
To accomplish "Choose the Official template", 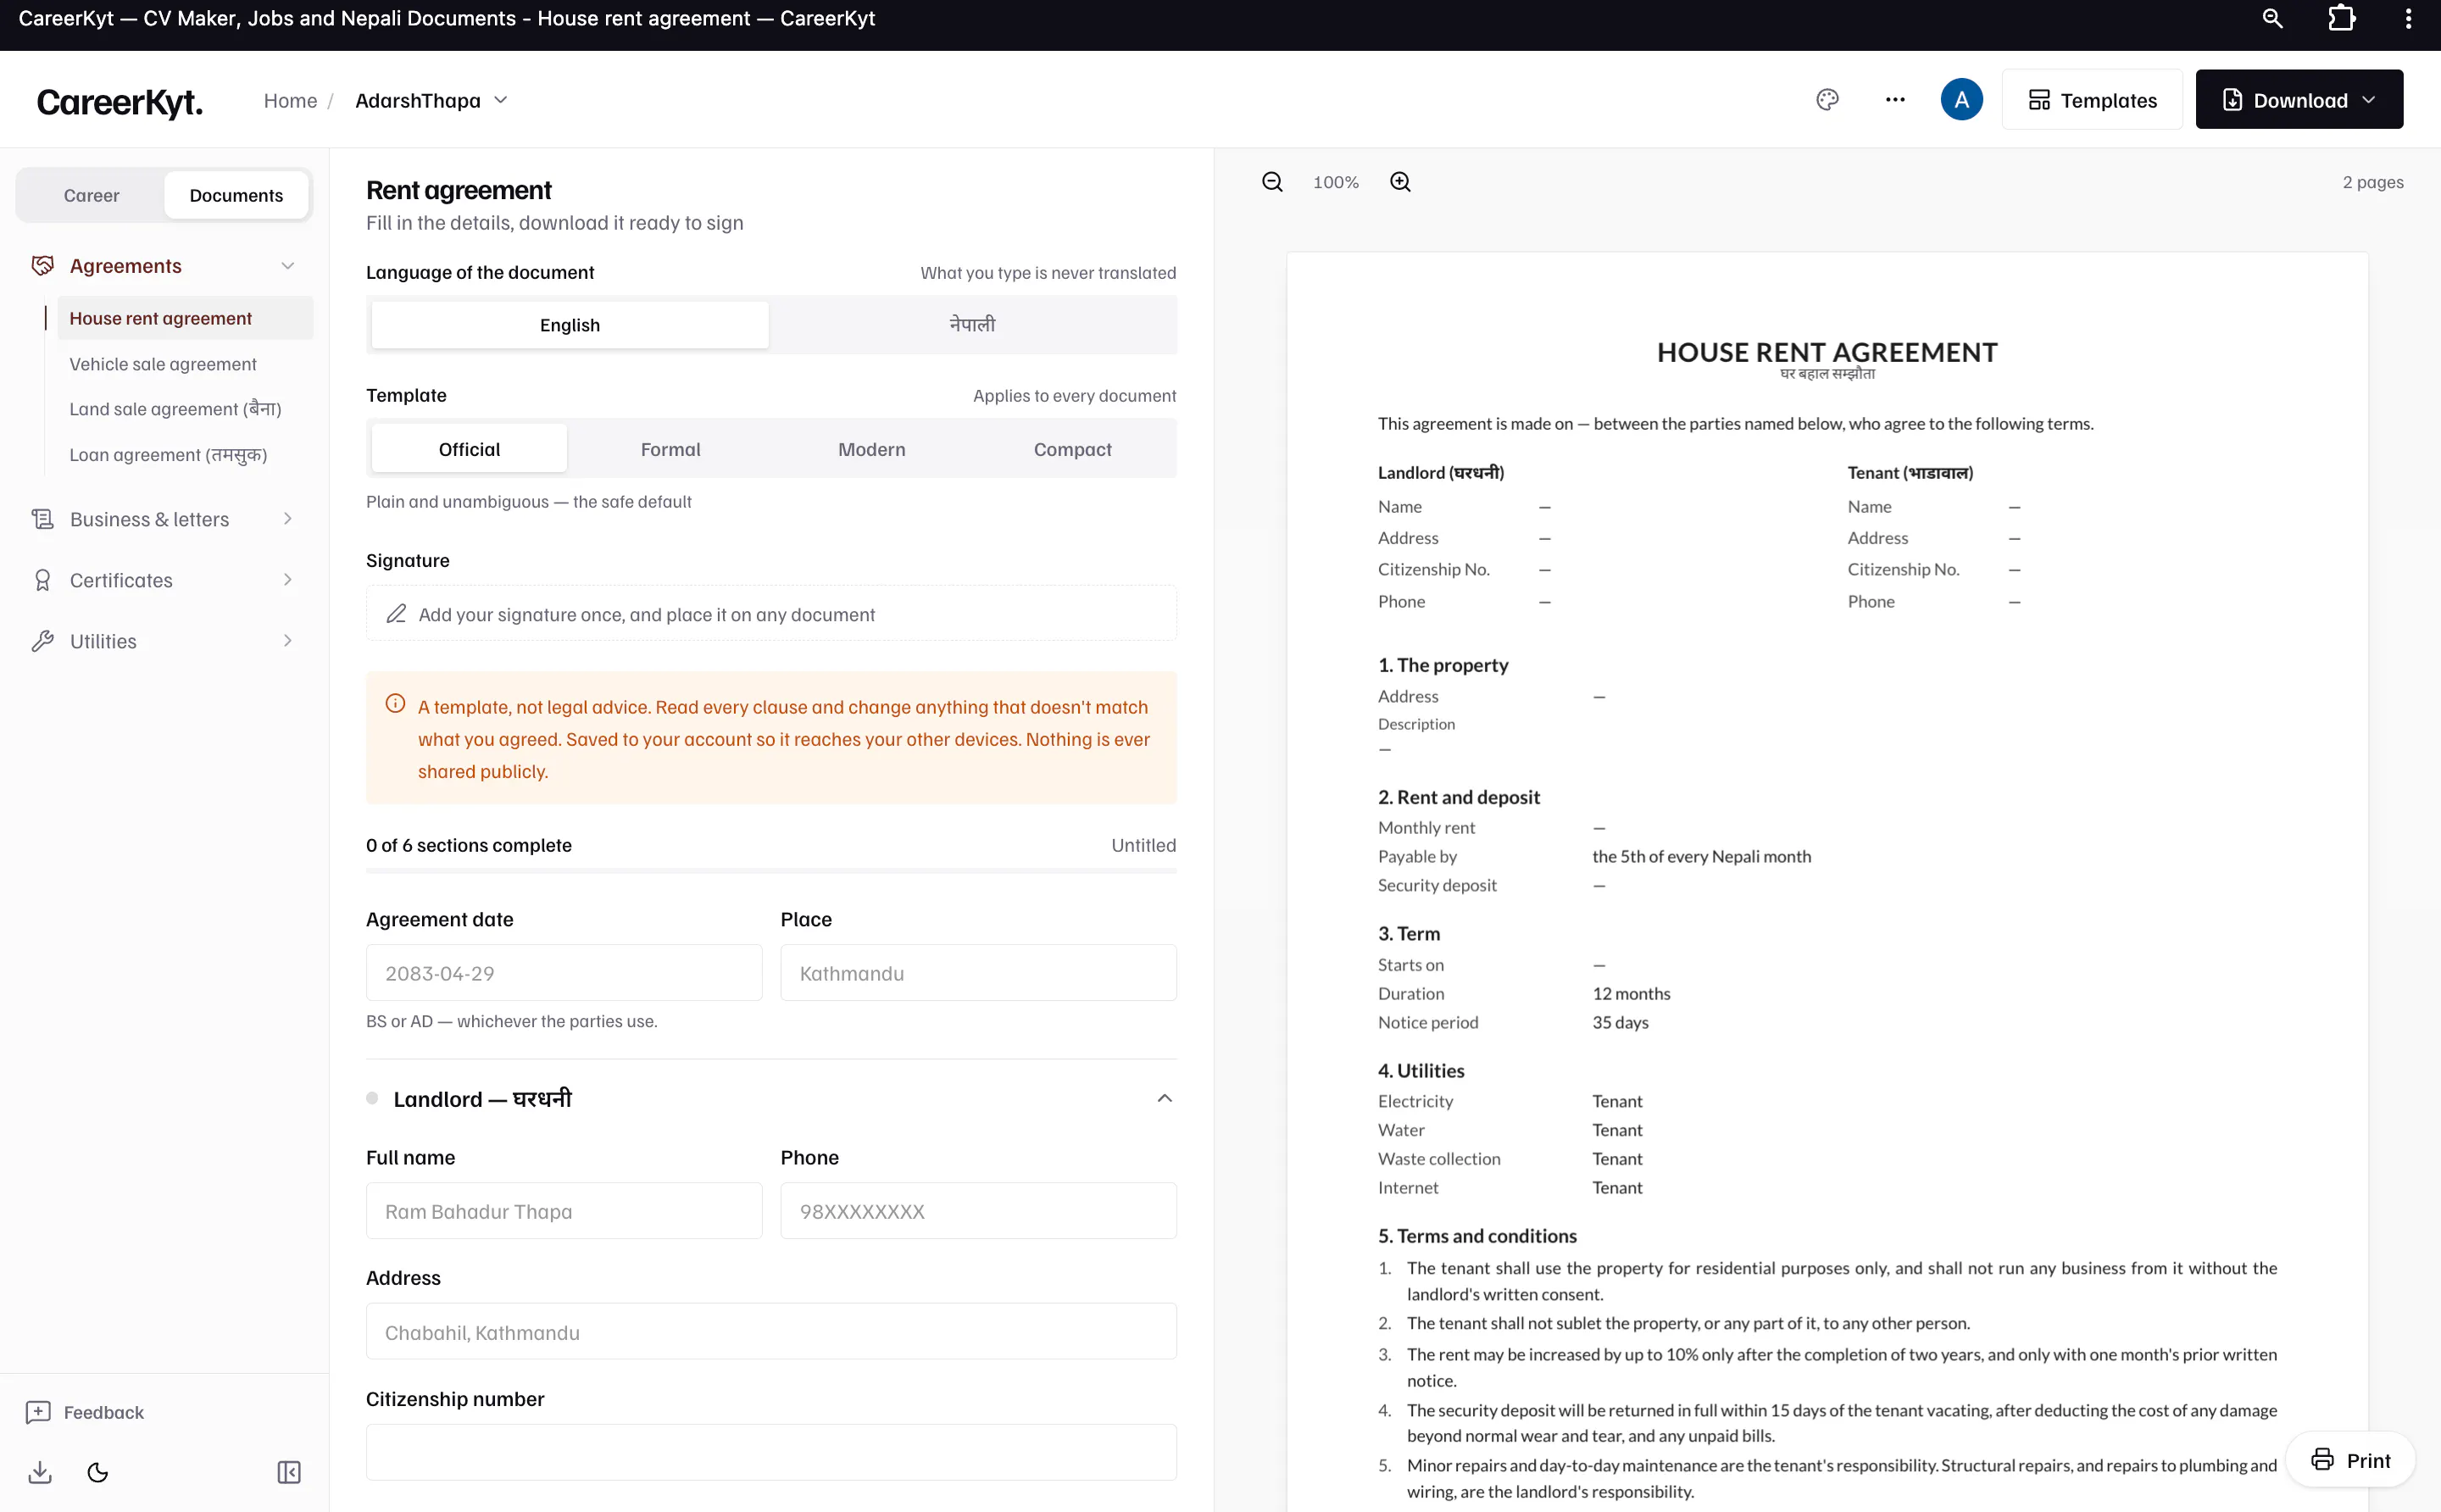I will pyautogui.click(x=469, y=449).
